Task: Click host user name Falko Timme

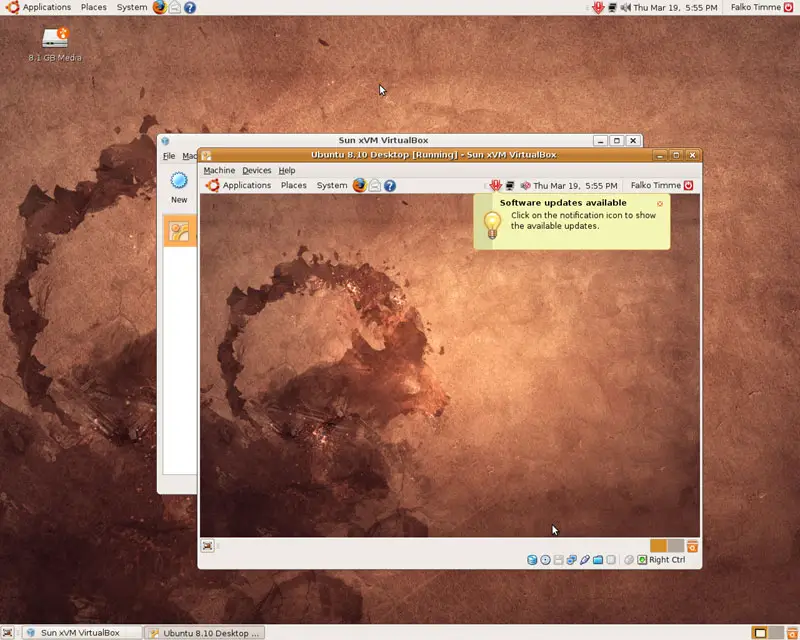Action: [x=756, y=7]
